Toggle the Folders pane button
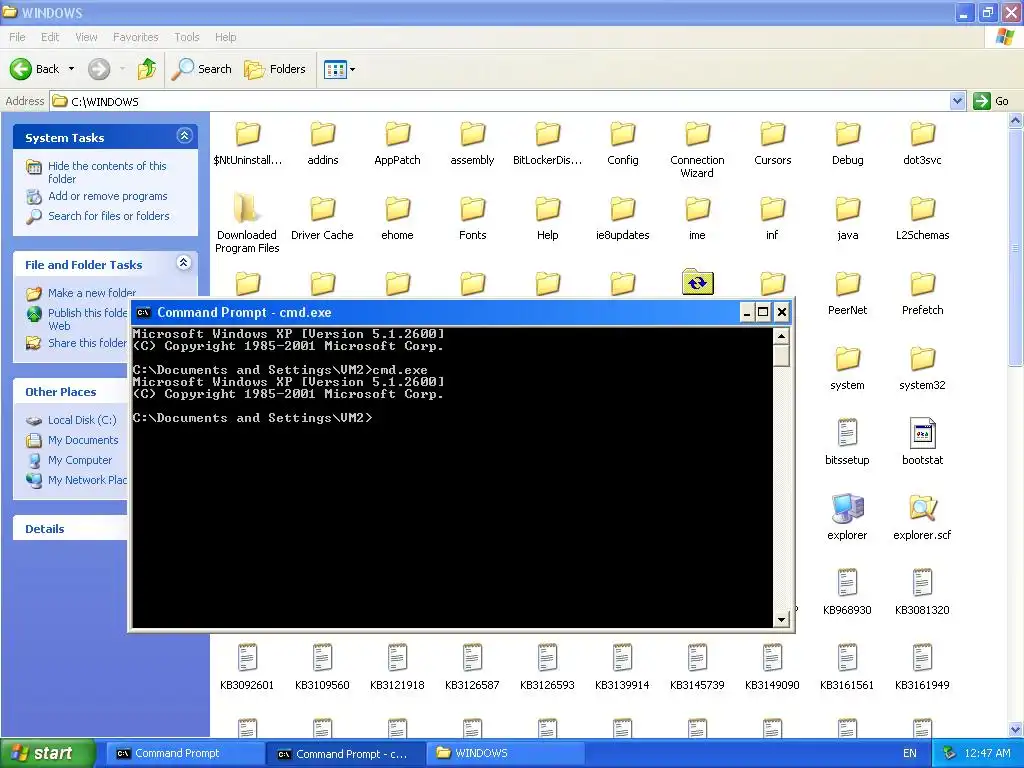 (275, 69)
